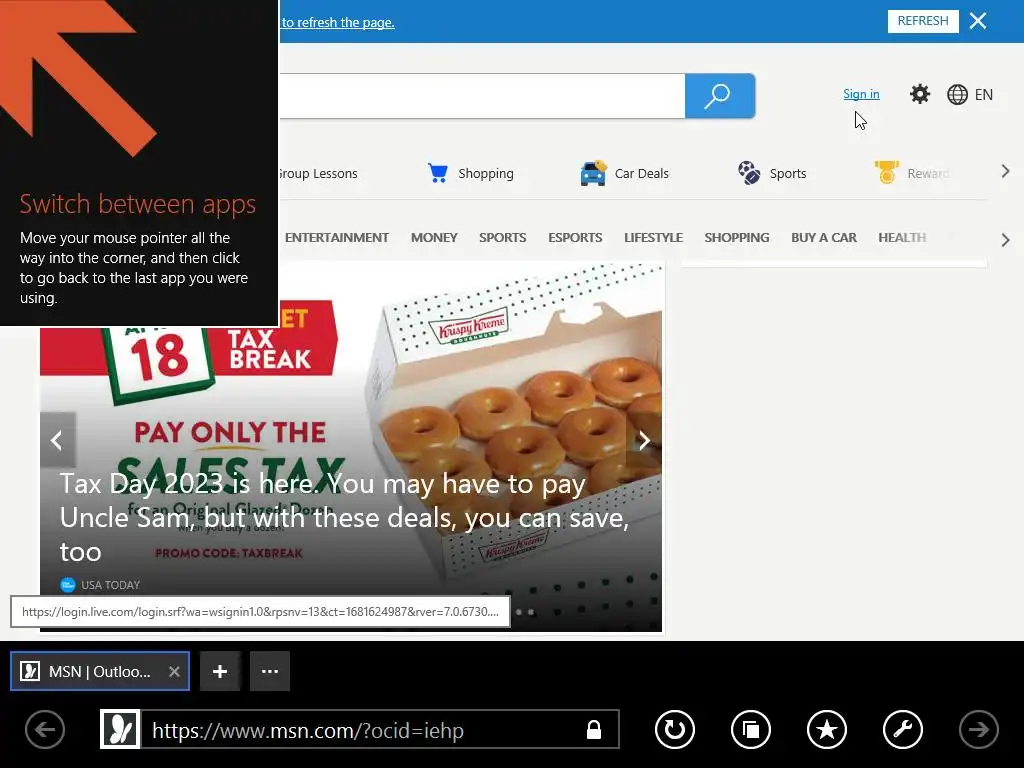Click the blue search magnifier button
1024x768 pixels.
pyautogui.click(x=720, y=96)
